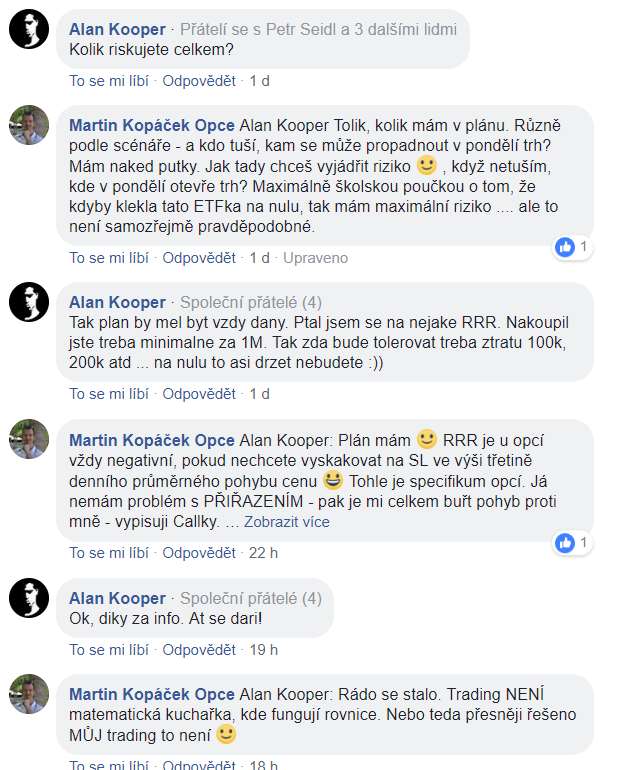This screenshot has height=770, width=622.
Task: Like Martin's reply about naked putky
Action: [108, 258]
